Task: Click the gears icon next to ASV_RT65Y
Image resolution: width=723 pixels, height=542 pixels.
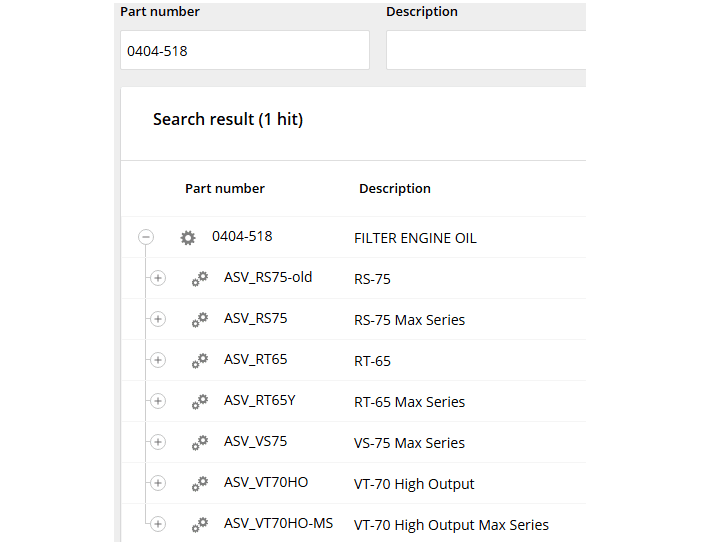Action: [200, 401]
